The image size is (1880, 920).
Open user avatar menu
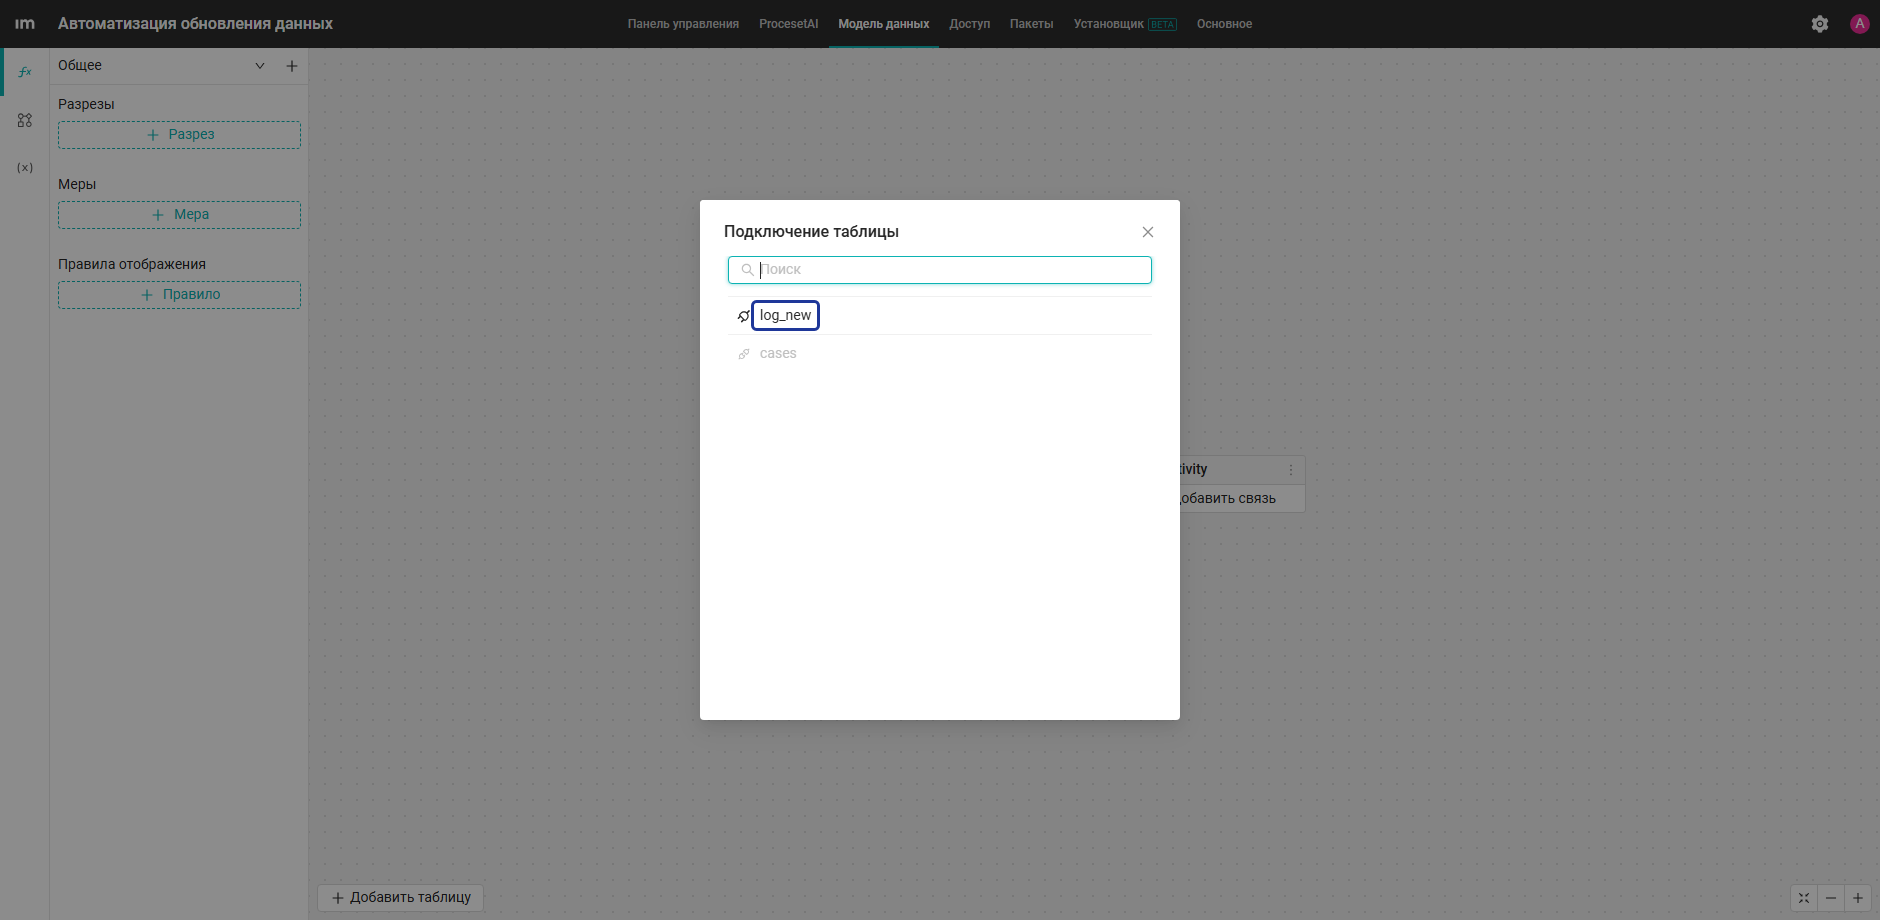[1860, 24]
